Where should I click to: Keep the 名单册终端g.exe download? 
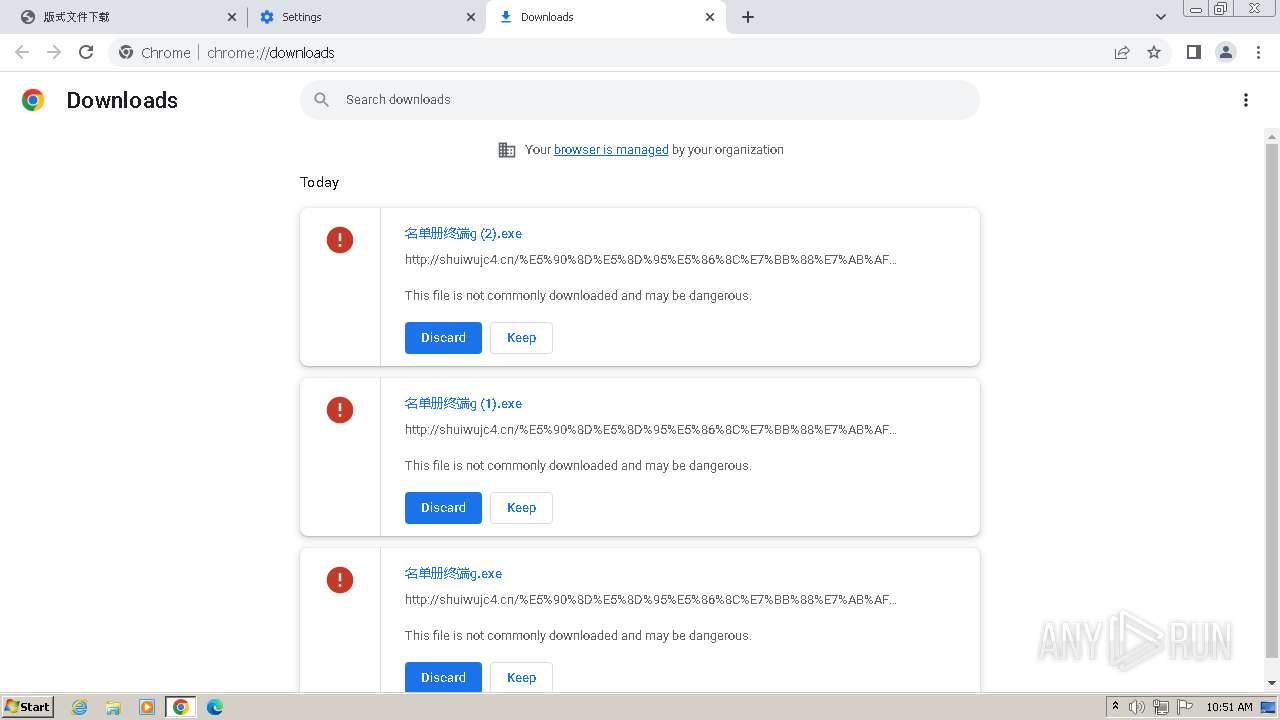pyautogui.click(x=521, y=678)
